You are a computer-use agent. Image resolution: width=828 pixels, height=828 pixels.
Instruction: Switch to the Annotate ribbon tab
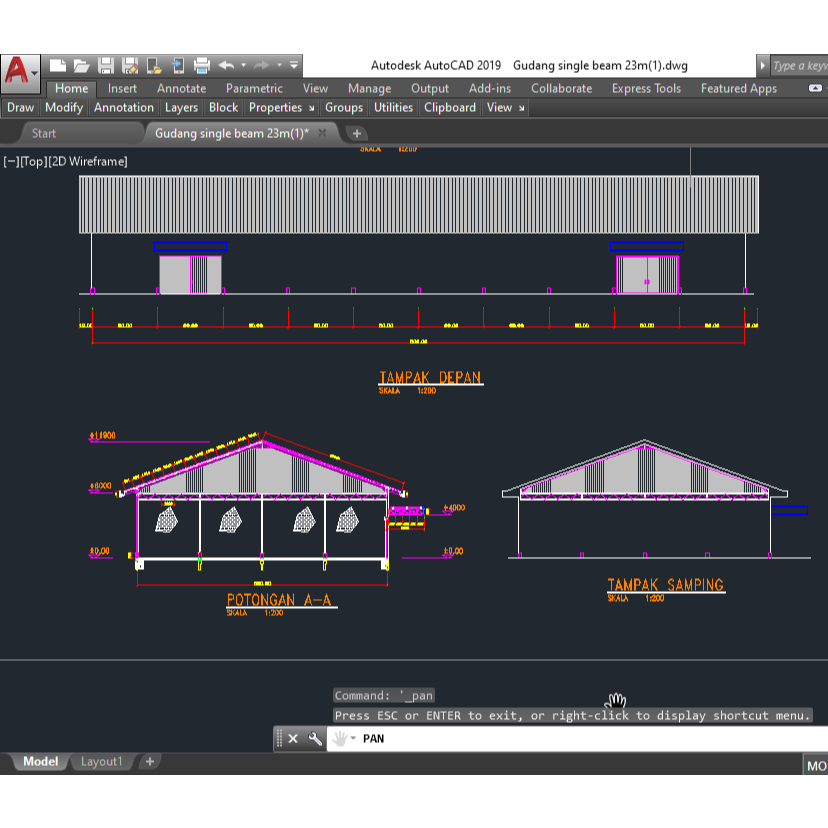click(x=181, y=88)
